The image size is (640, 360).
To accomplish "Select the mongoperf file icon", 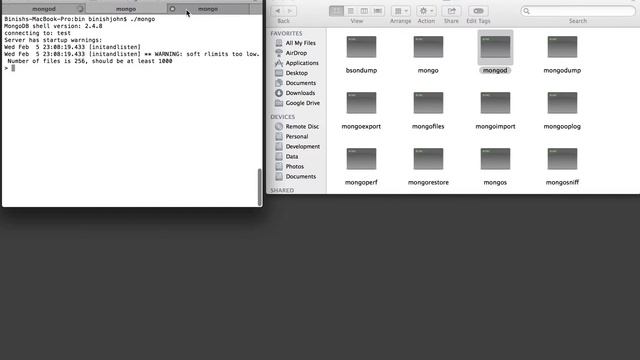I will [x=361, y=159].
